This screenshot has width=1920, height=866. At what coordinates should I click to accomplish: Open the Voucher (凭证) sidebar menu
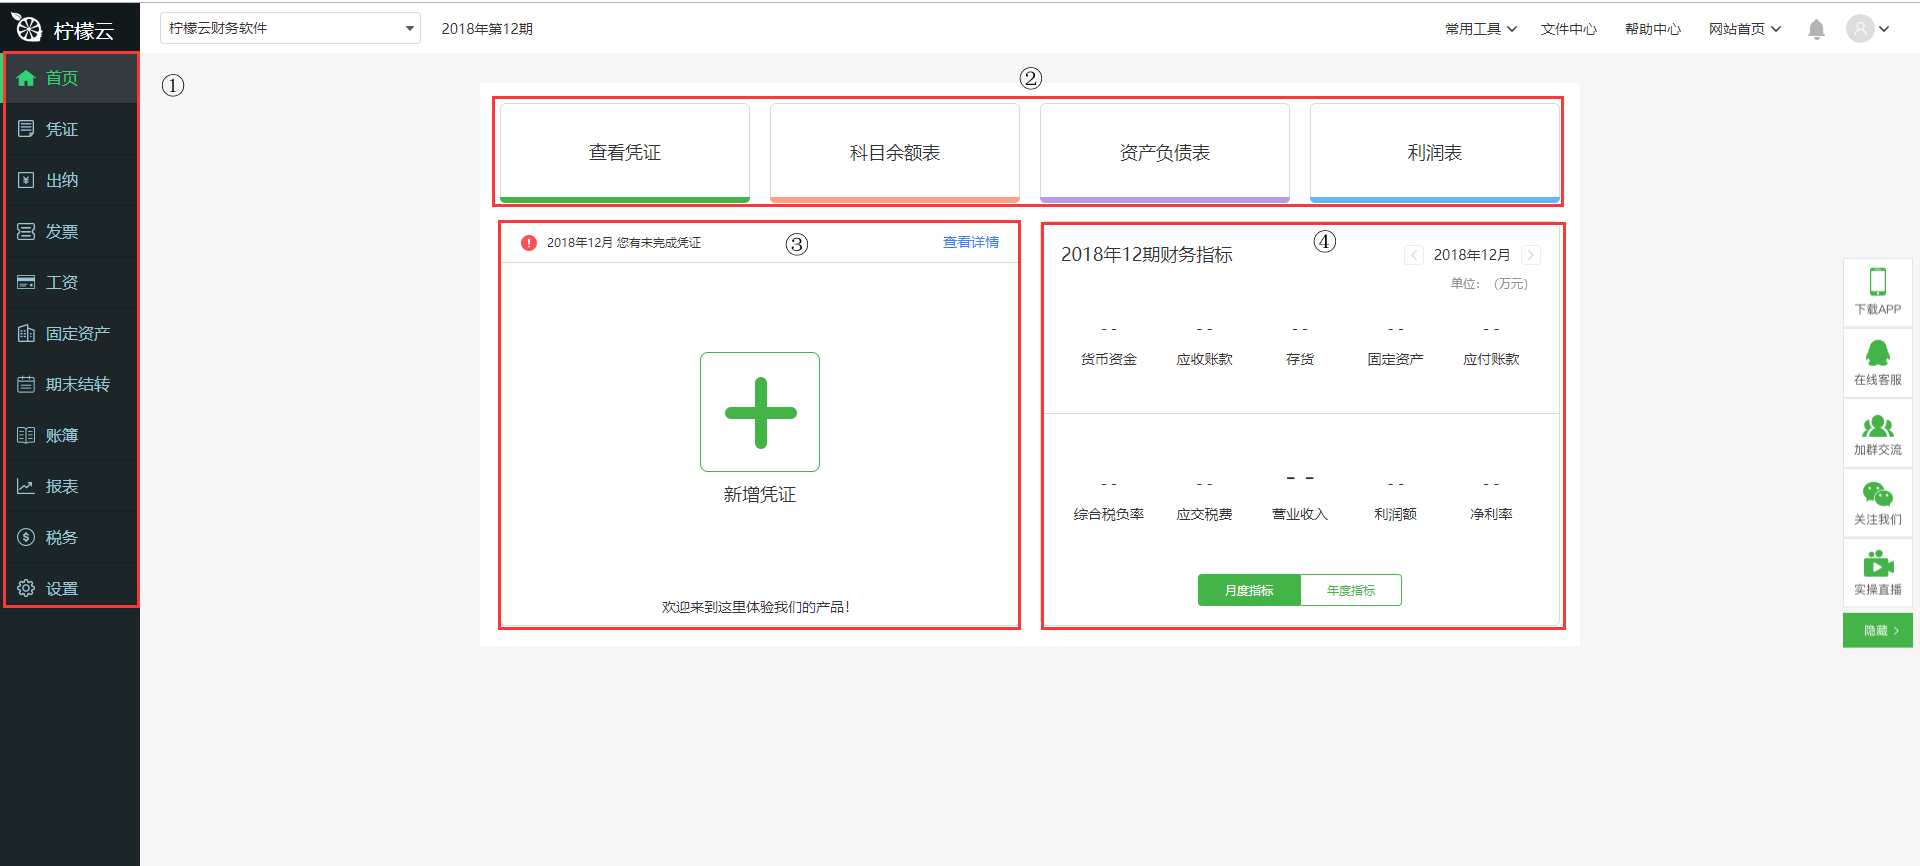pos(62,129)
